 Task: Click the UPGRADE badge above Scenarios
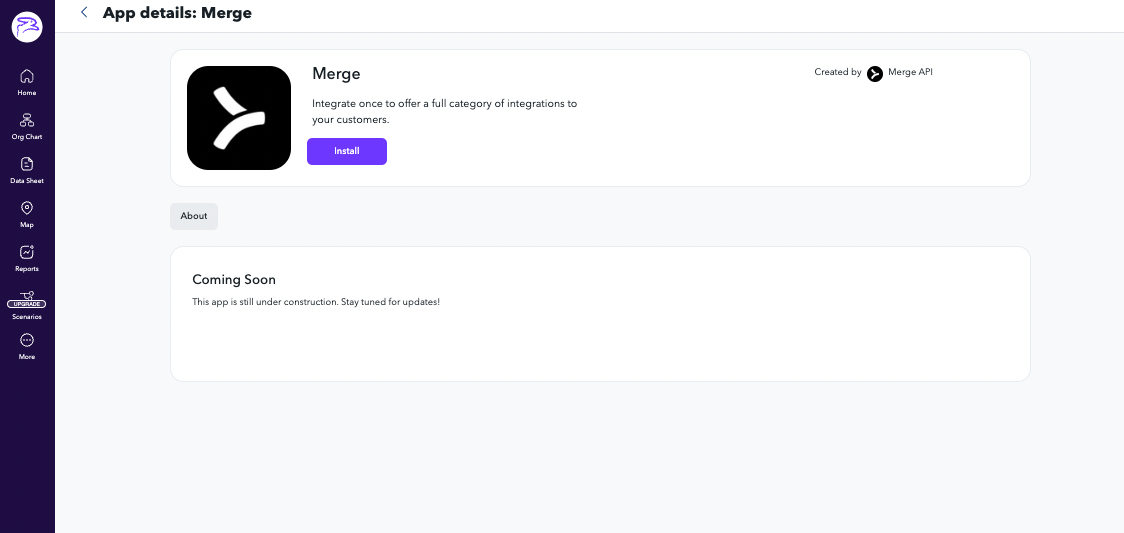tap(27, 304)
